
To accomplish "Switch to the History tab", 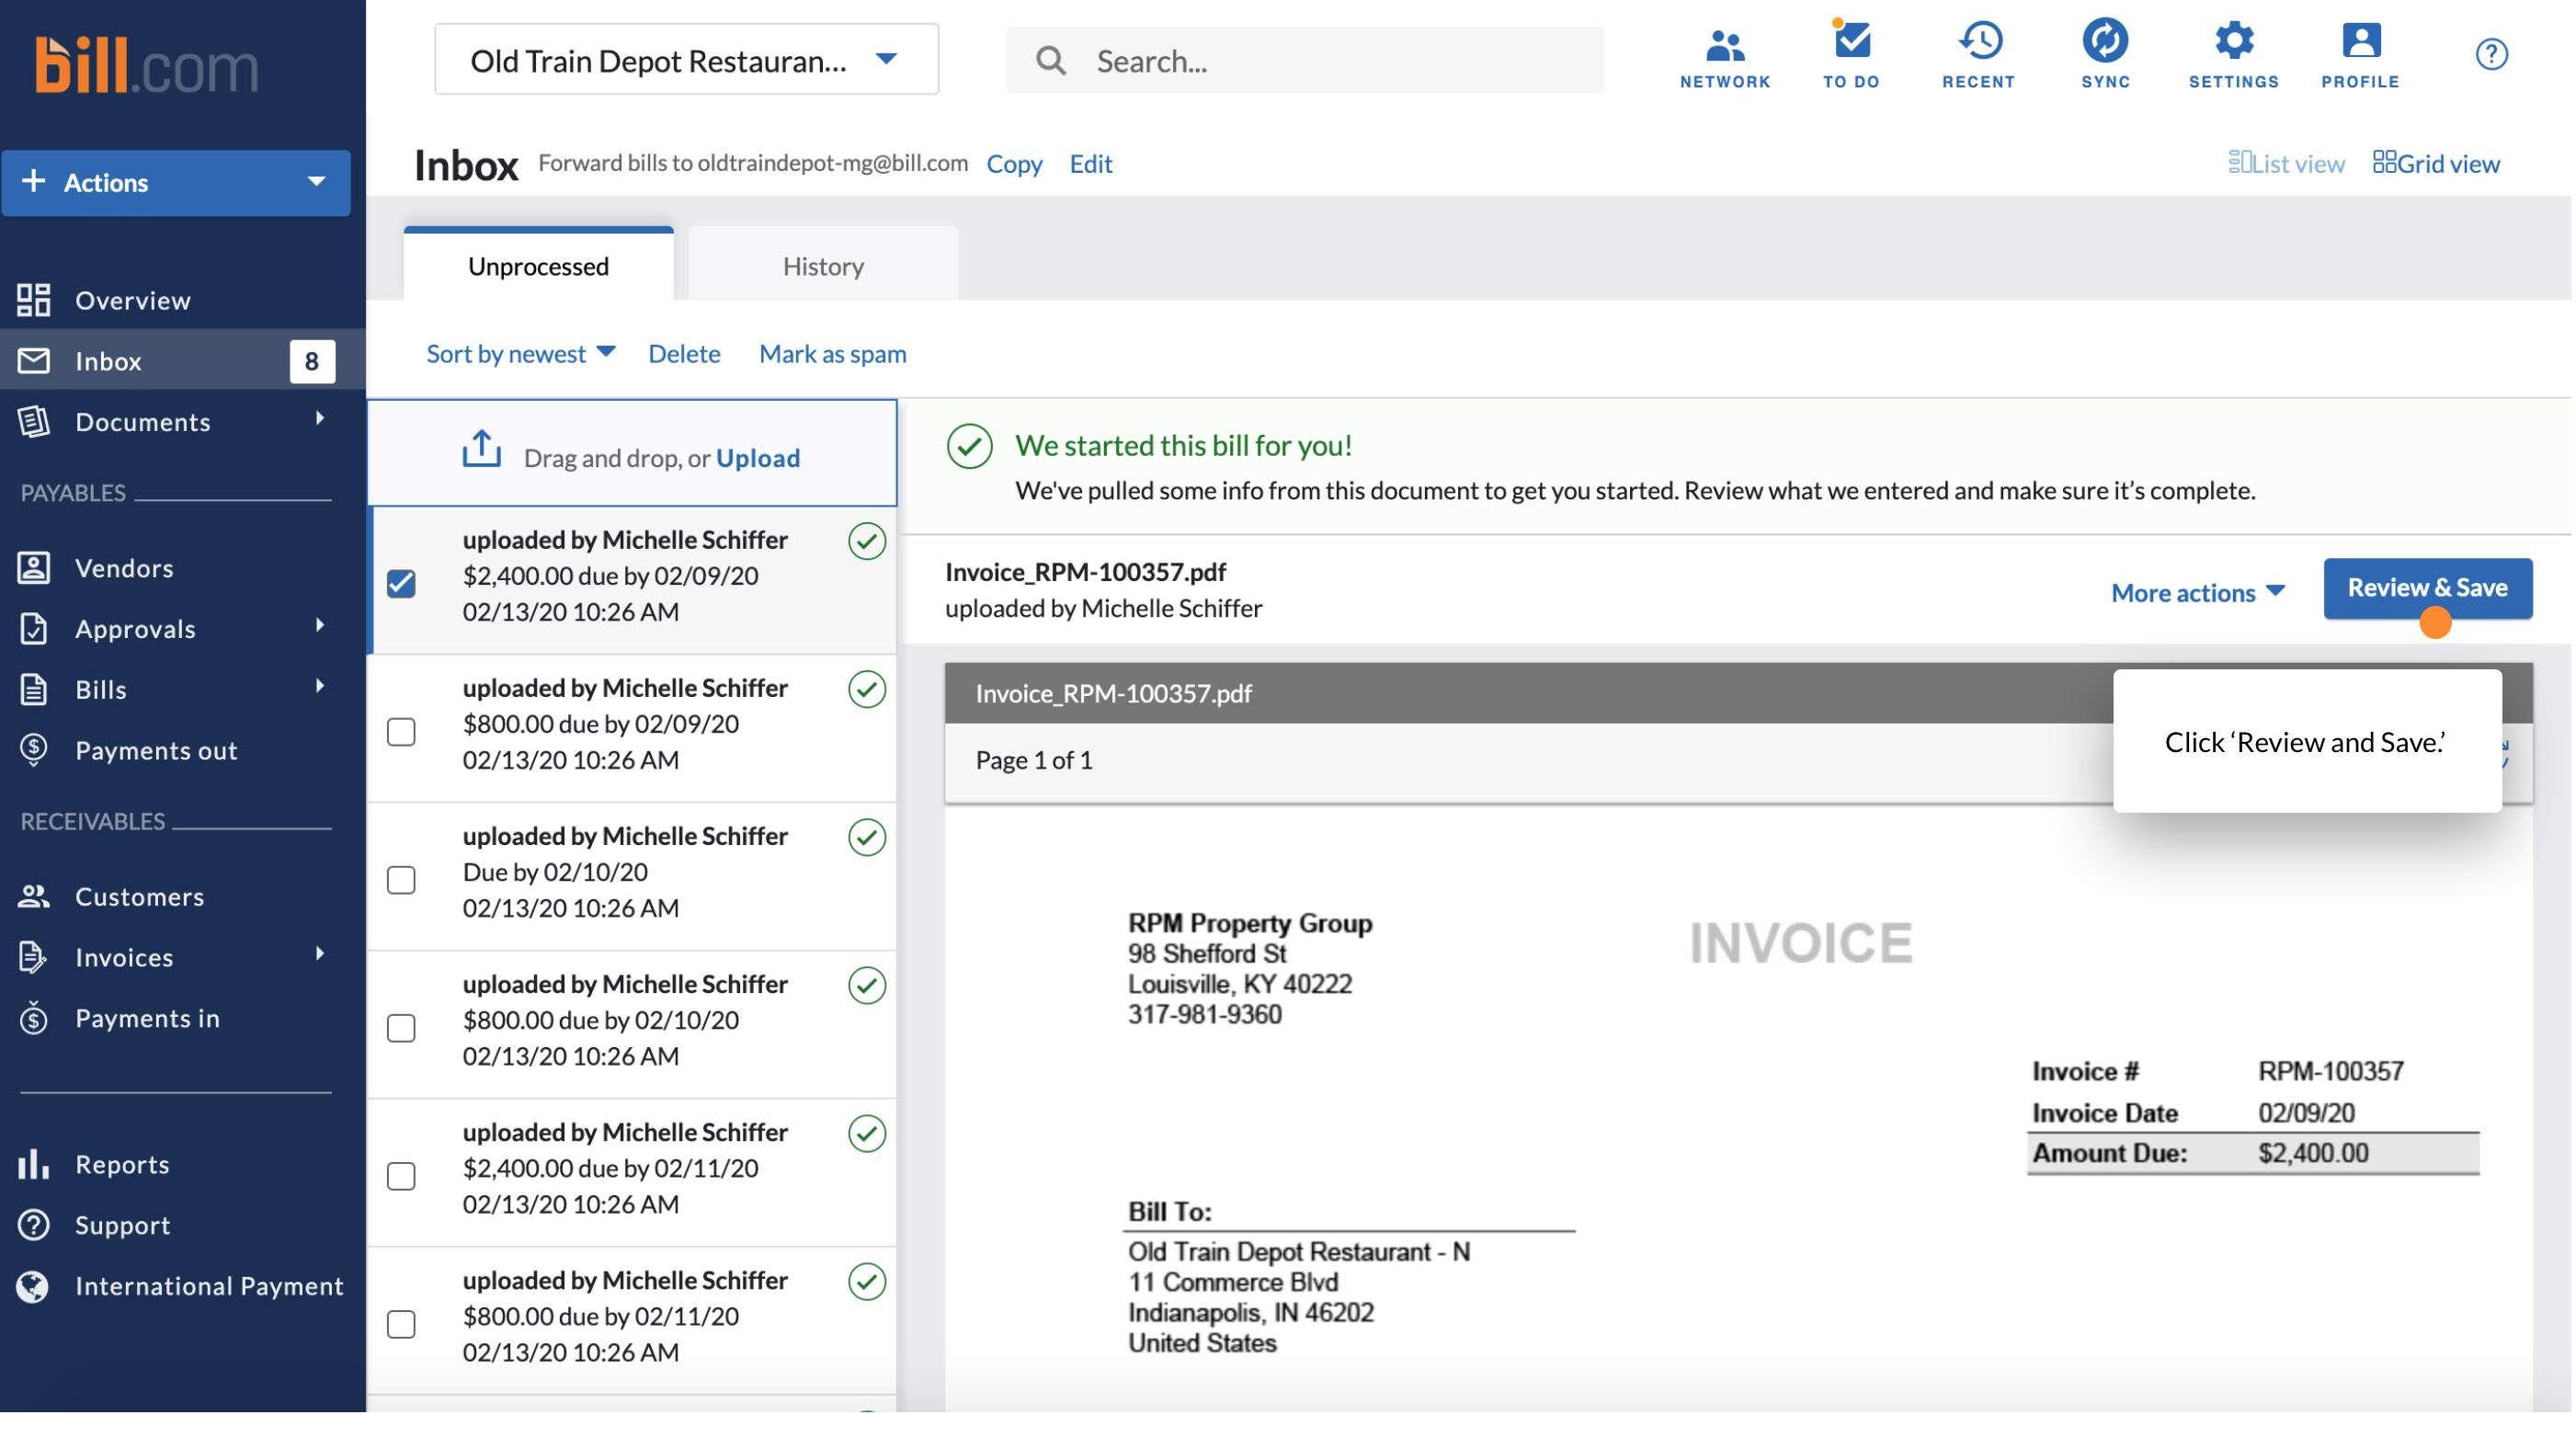I will pyautogui.click(x=823, y=266).
